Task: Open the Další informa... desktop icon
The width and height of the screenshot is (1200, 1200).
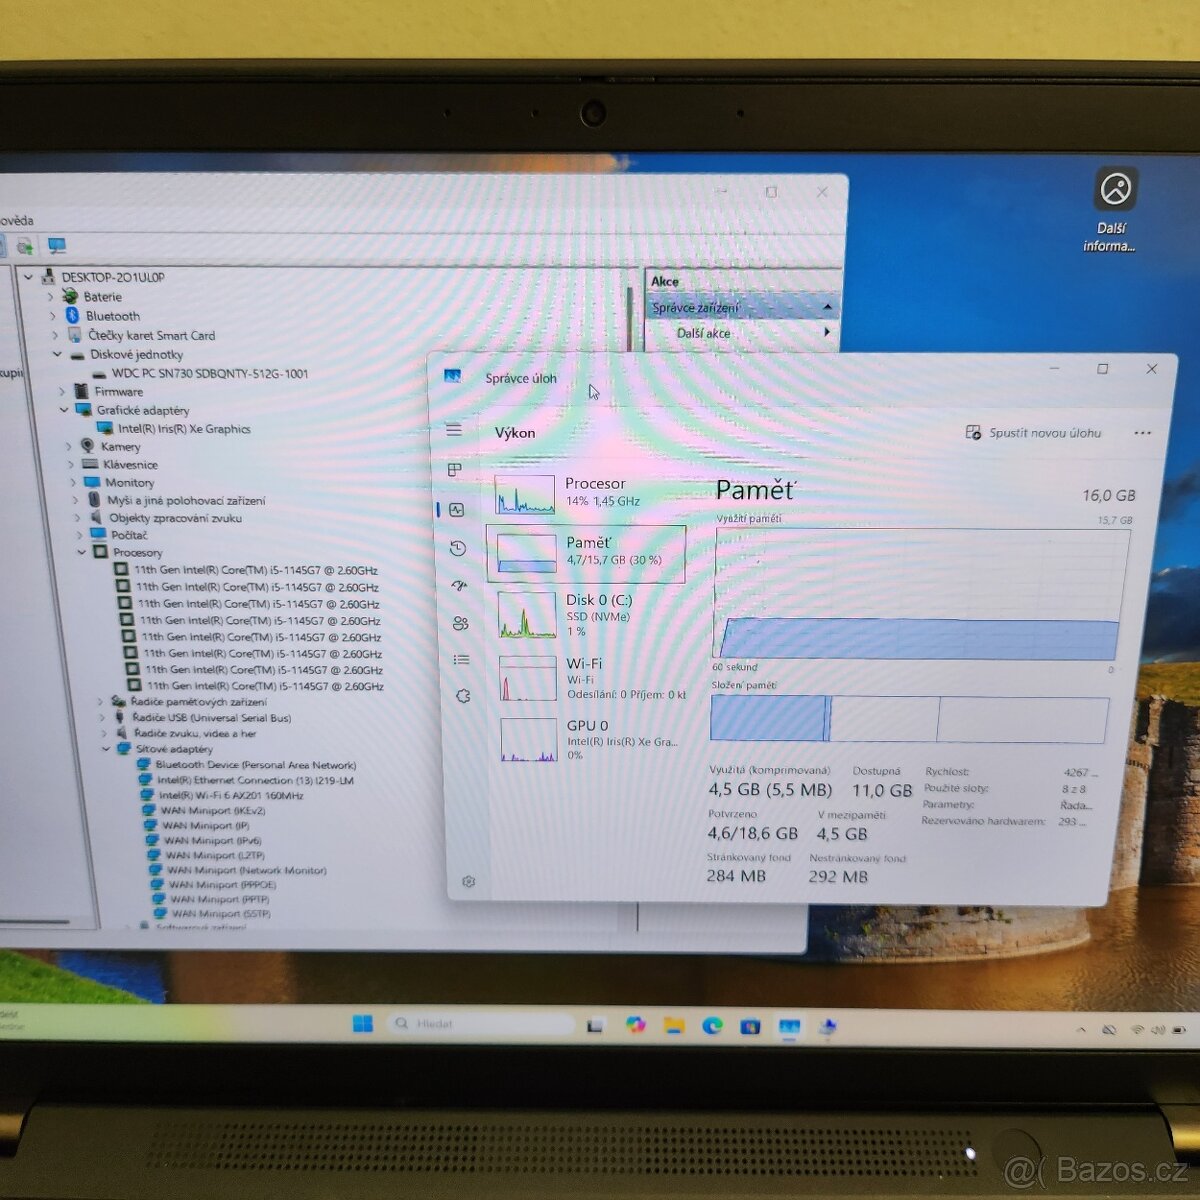Action: (x=1112, y=211)
